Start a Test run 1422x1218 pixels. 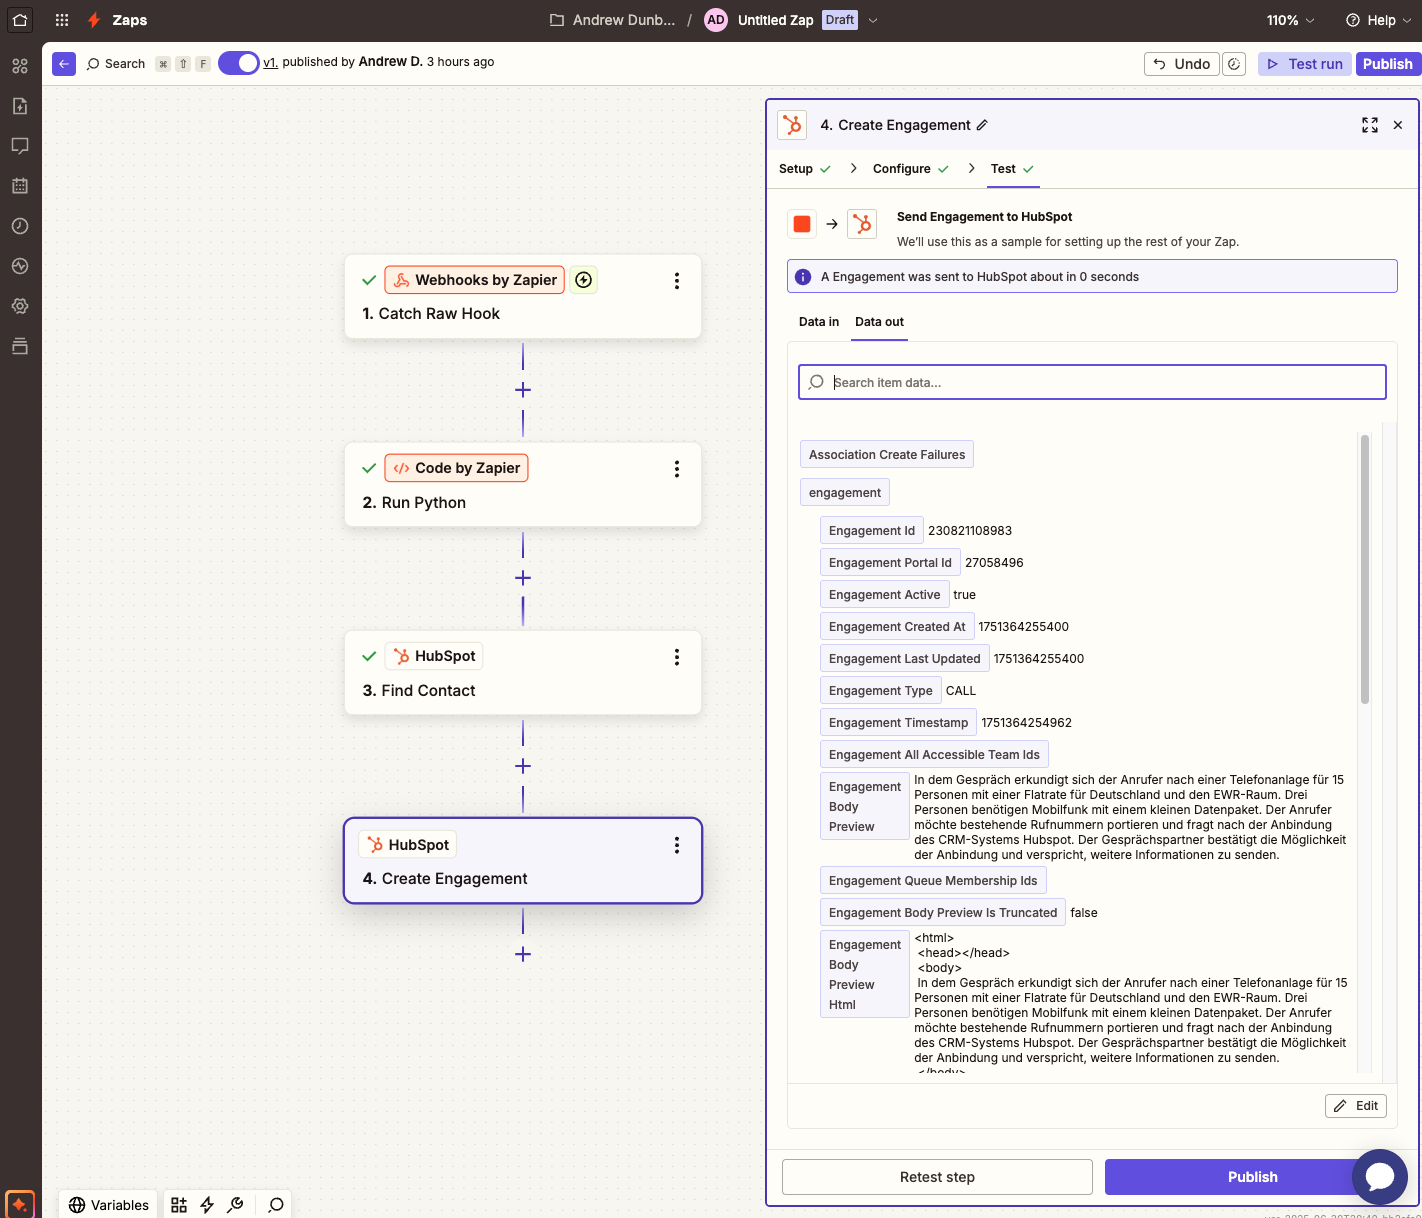tap(1305, 64)
